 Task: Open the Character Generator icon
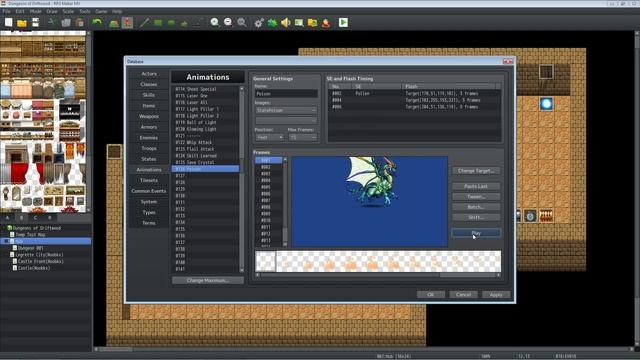coord(326,22)
